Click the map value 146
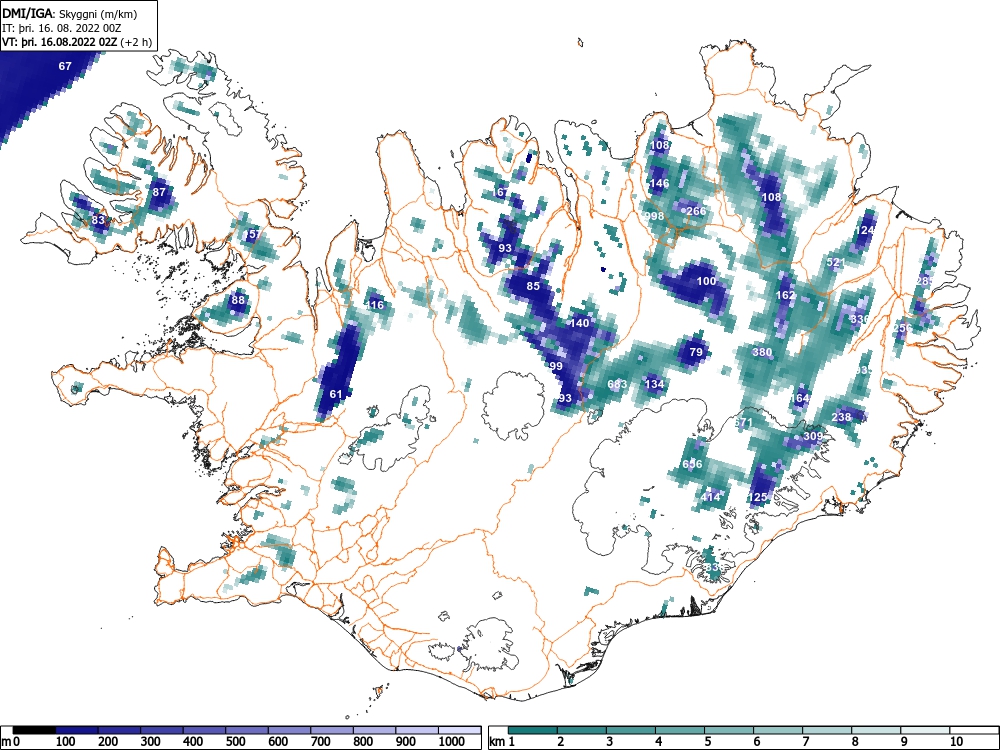The height and width of the screenshot is (750, 1000). [659, 183]
